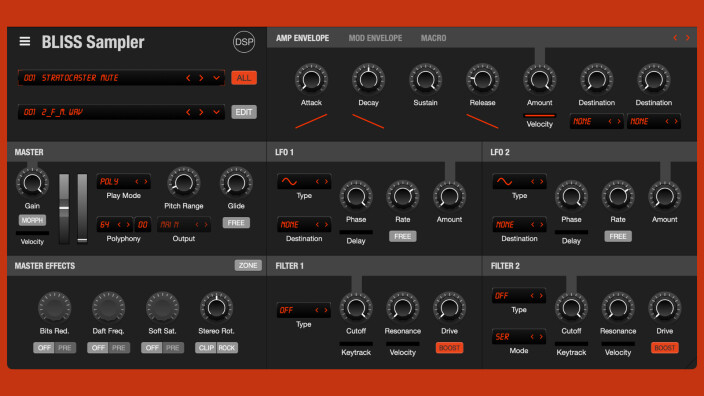Image resolution: width=704 pixels, height=396 pixels.
Task: Toggle the MORPH button
Action: 32,220
